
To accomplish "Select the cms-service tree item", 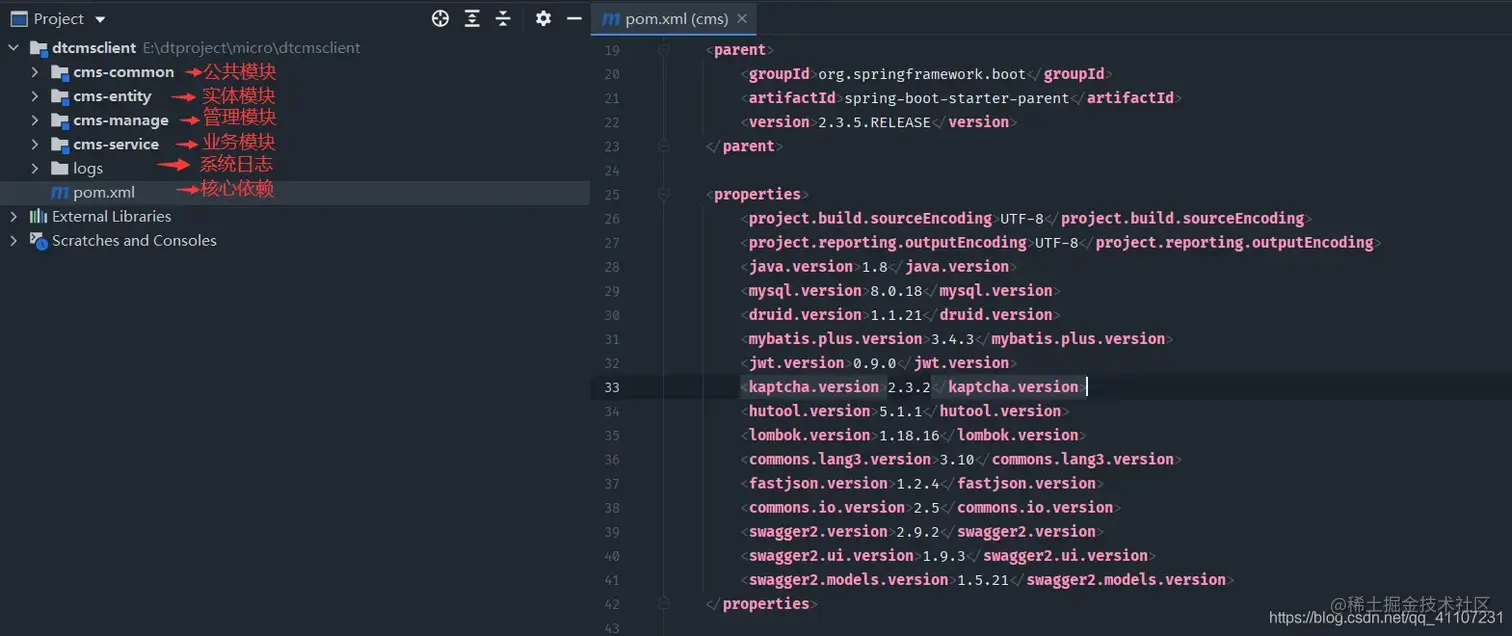I will click(x=295, y=144).
